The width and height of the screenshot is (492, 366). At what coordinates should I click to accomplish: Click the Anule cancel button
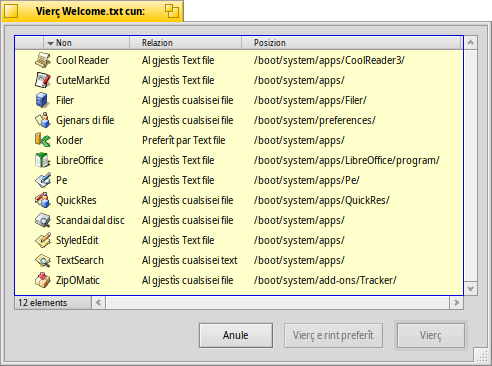point(236,335)
